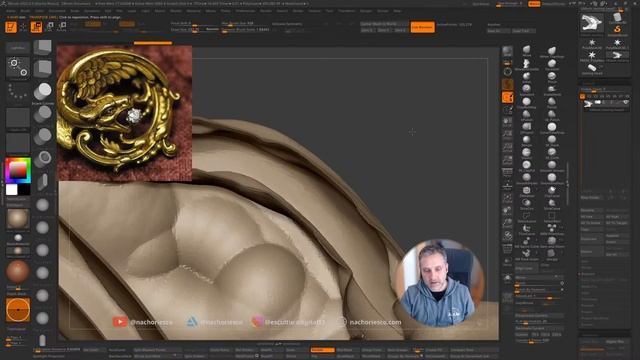Viewport: 640px width, 360px height.
Task: Adjust the See-through slider at top right
Action: coord(508,4)
